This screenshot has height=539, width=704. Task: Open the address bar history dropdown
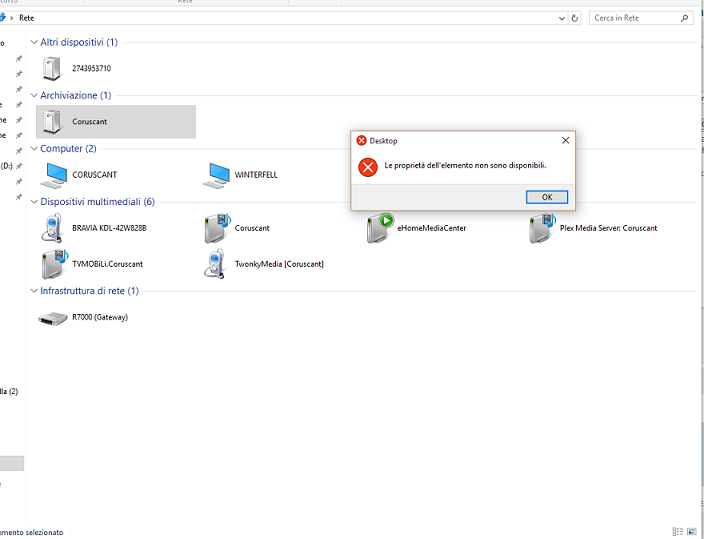[x=562, y=18]
